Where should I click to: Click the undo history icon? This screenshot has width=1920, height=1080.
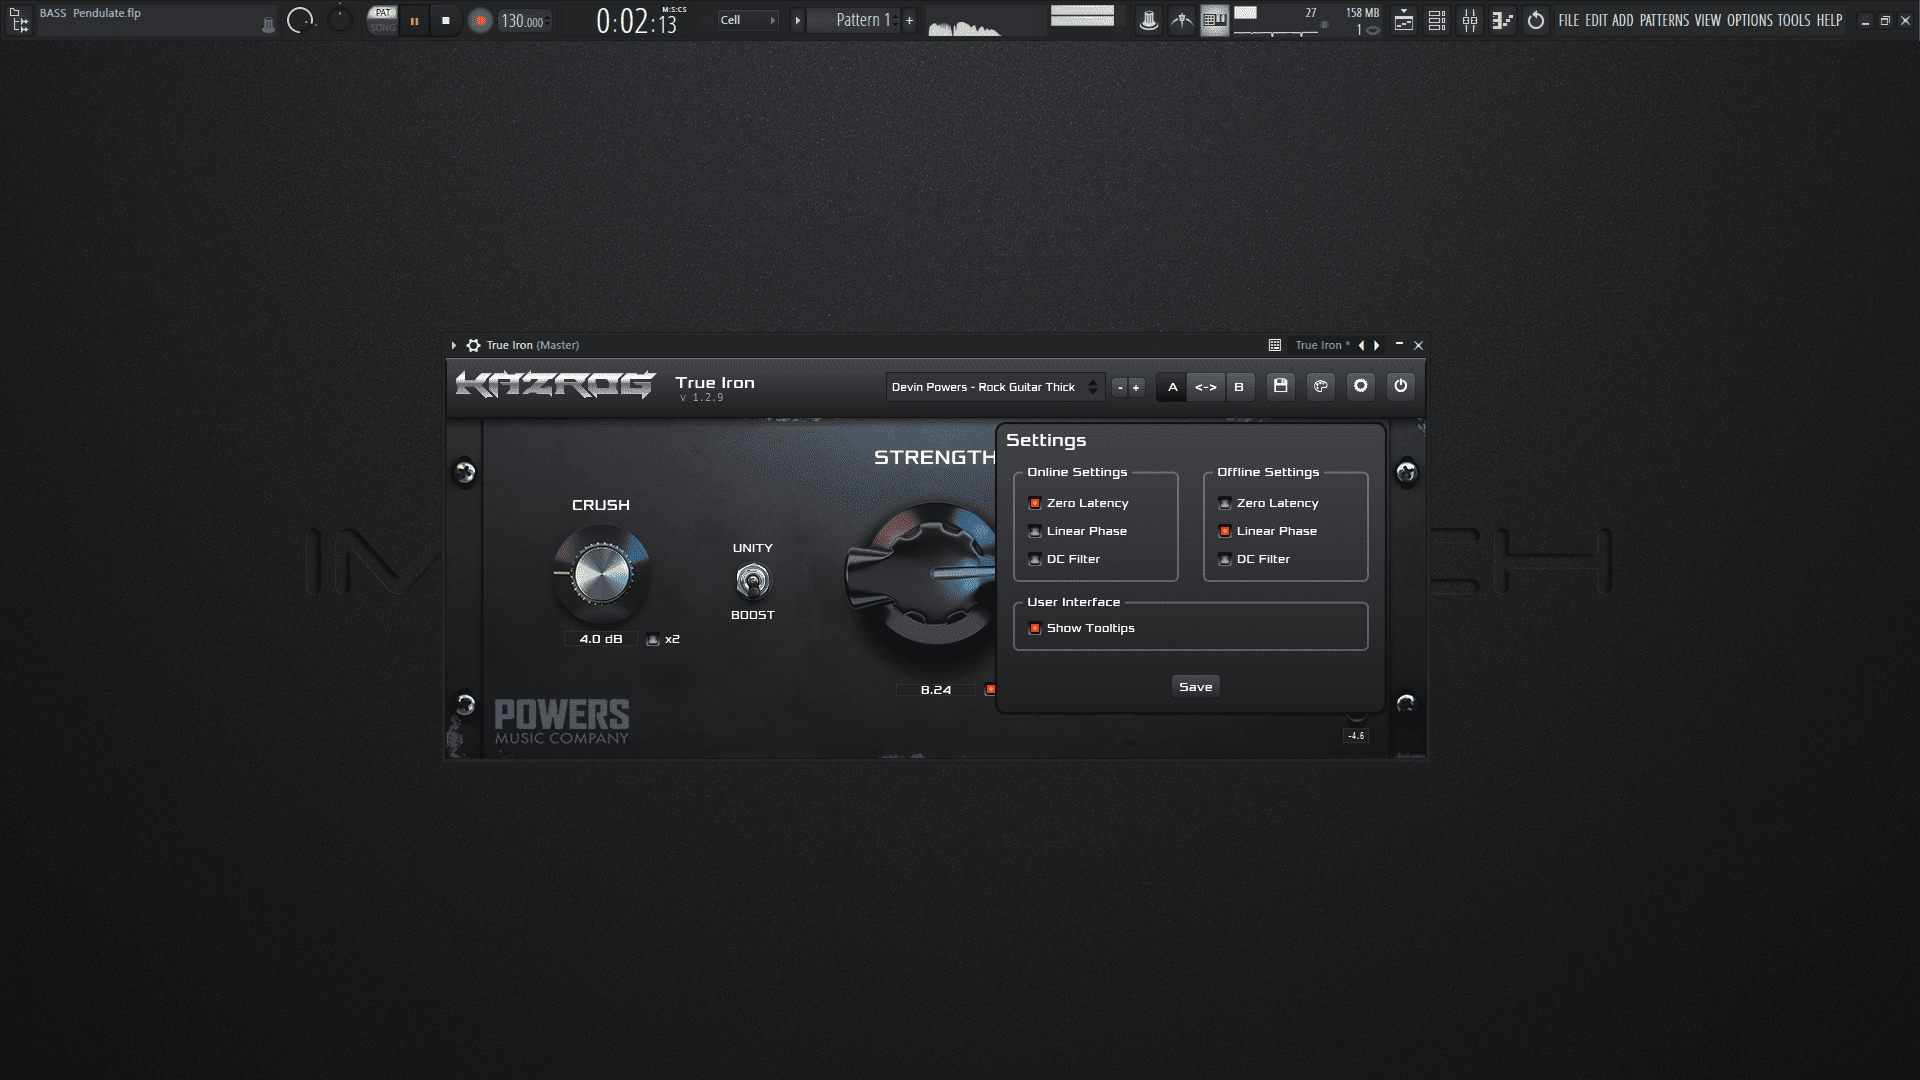(x=1536, y=20)
